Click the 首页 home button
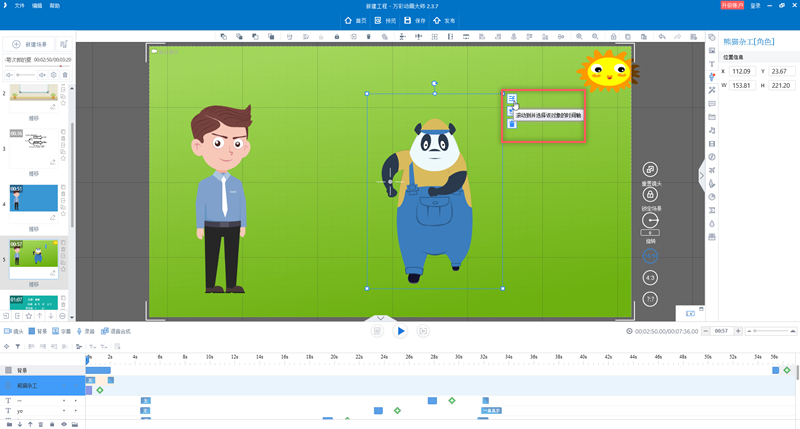800x429 pixels. (x=356, y=20)
